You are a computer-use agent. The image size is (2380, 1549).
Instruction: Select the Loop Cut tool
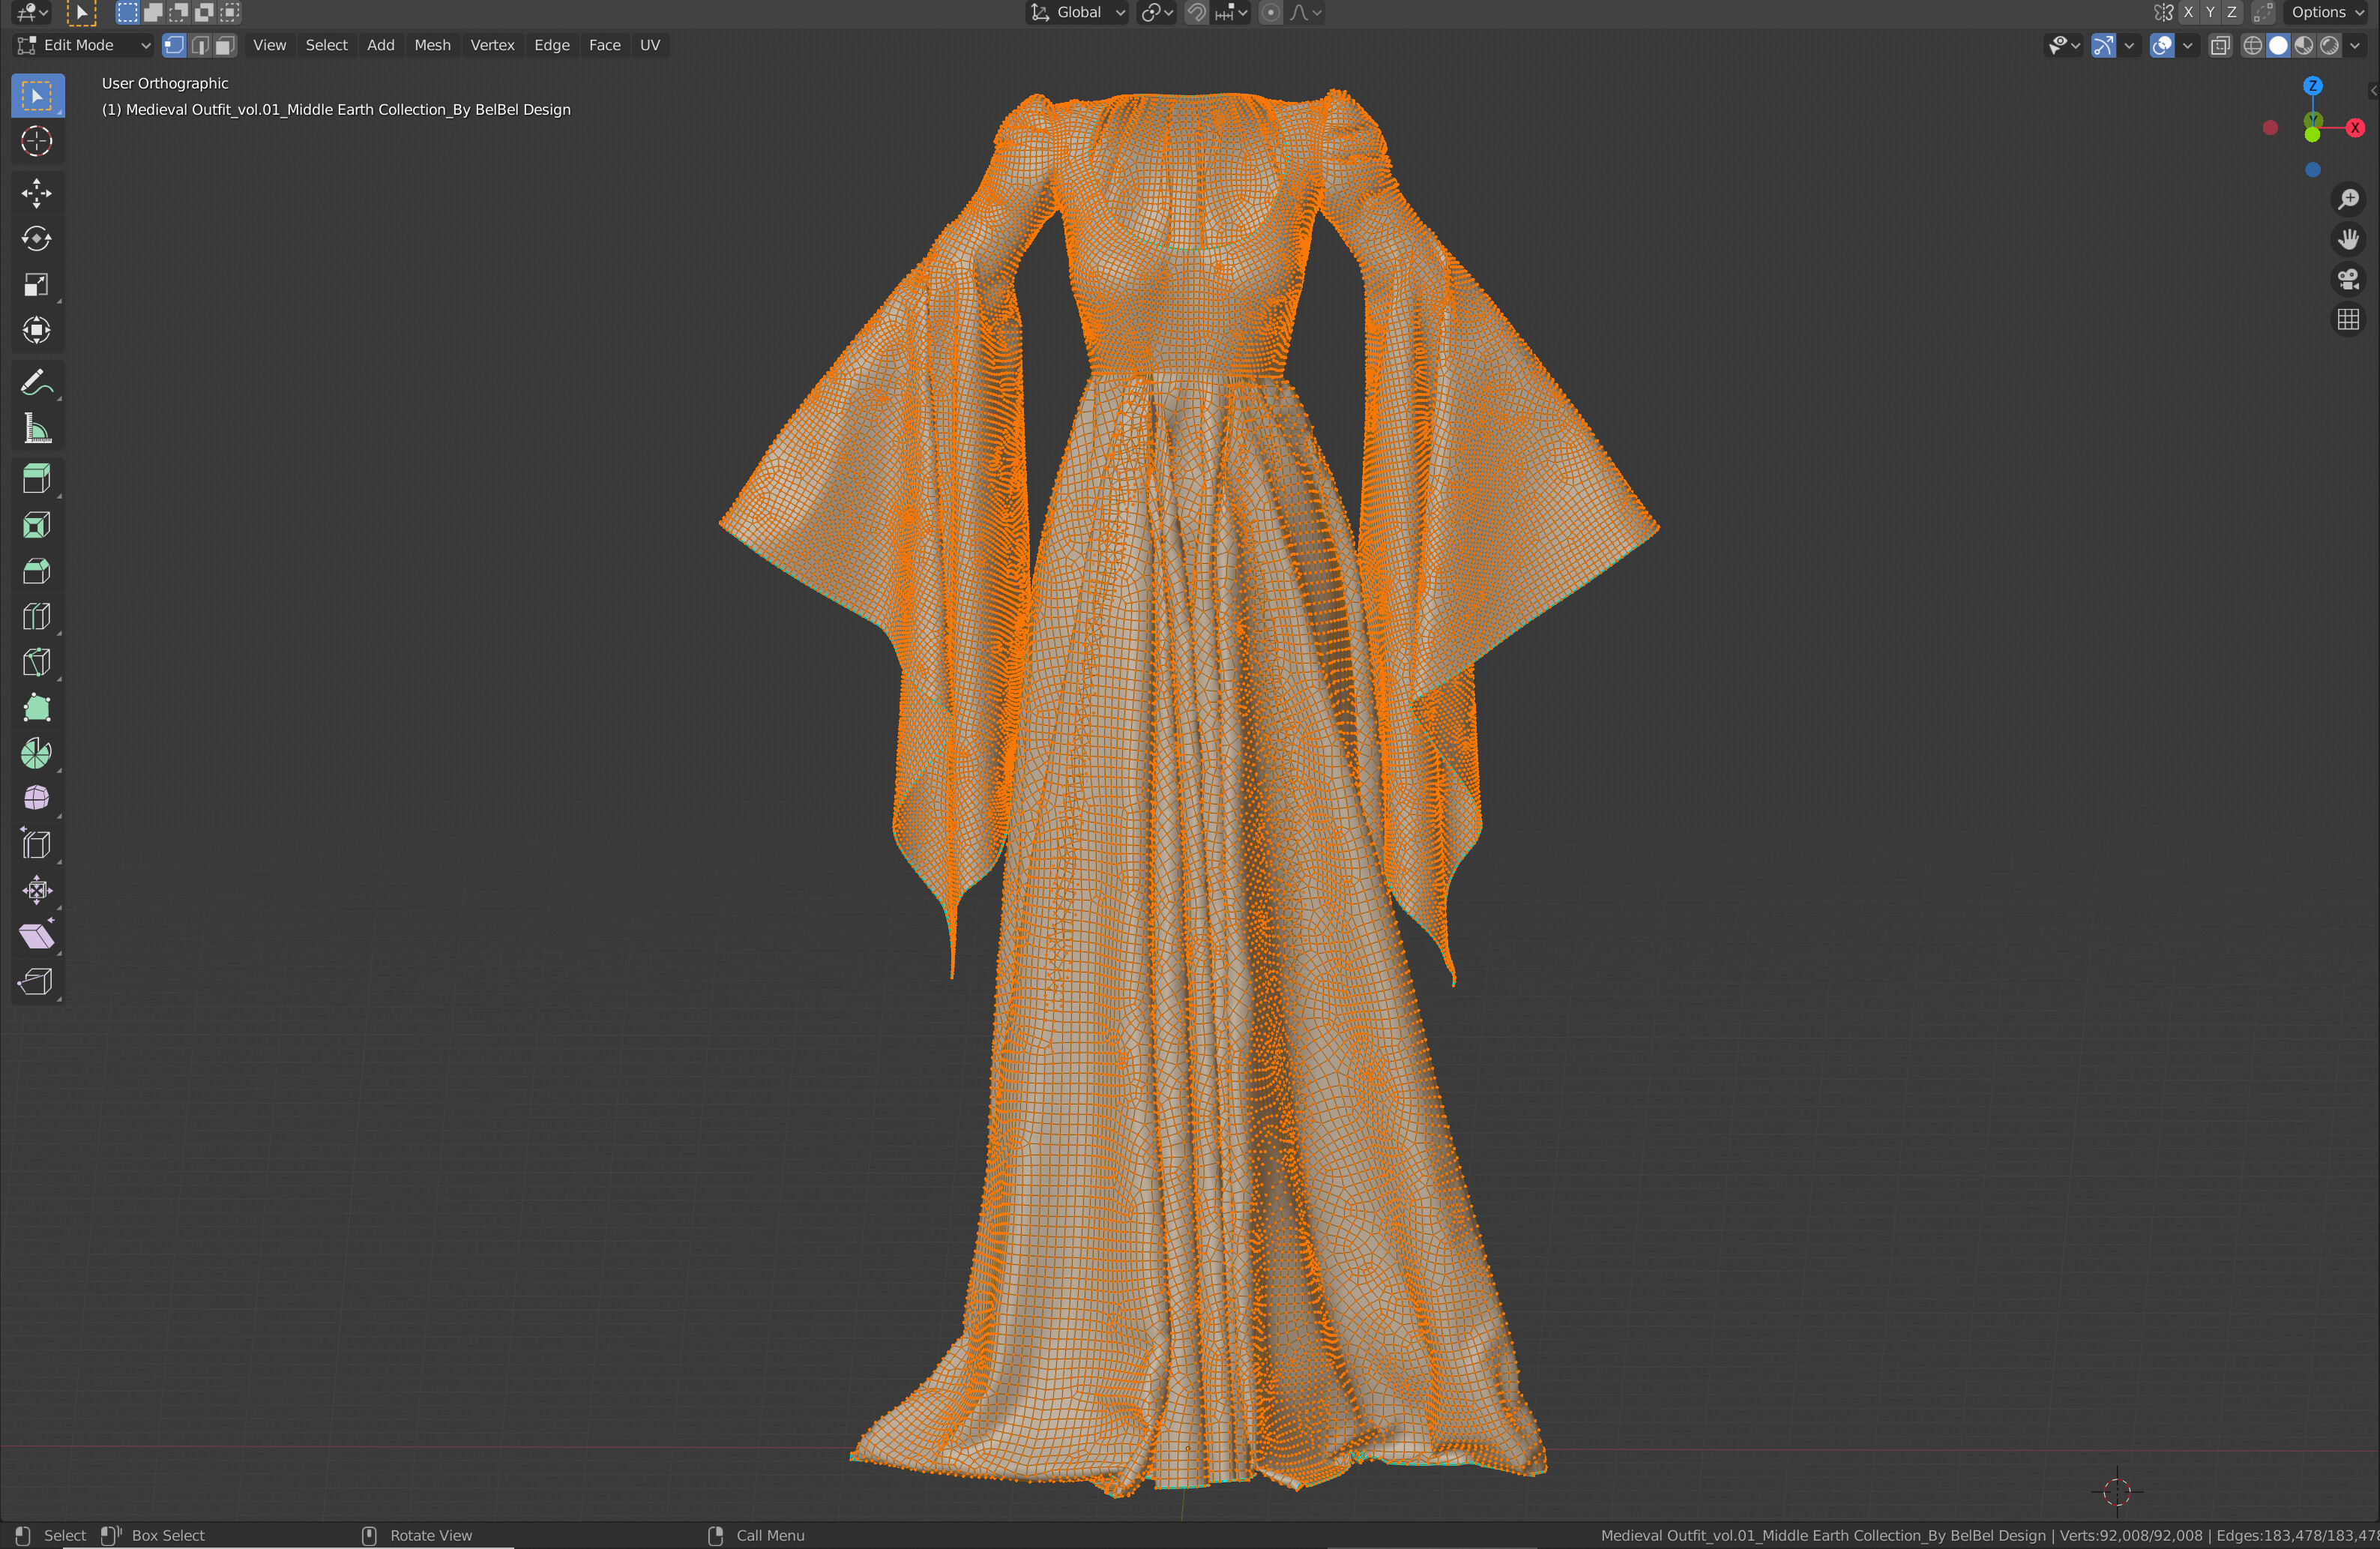(x=36, y=615)
